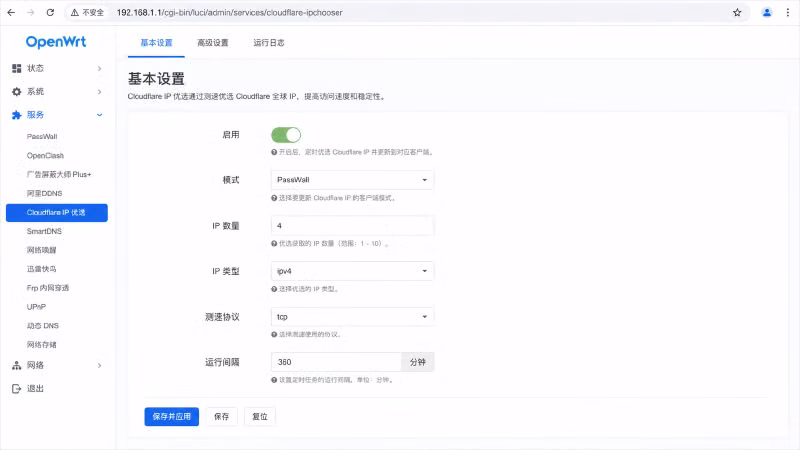The image size is (800, 450).
Task: Open the browser profile avatar
Action: tap(766, 12)
